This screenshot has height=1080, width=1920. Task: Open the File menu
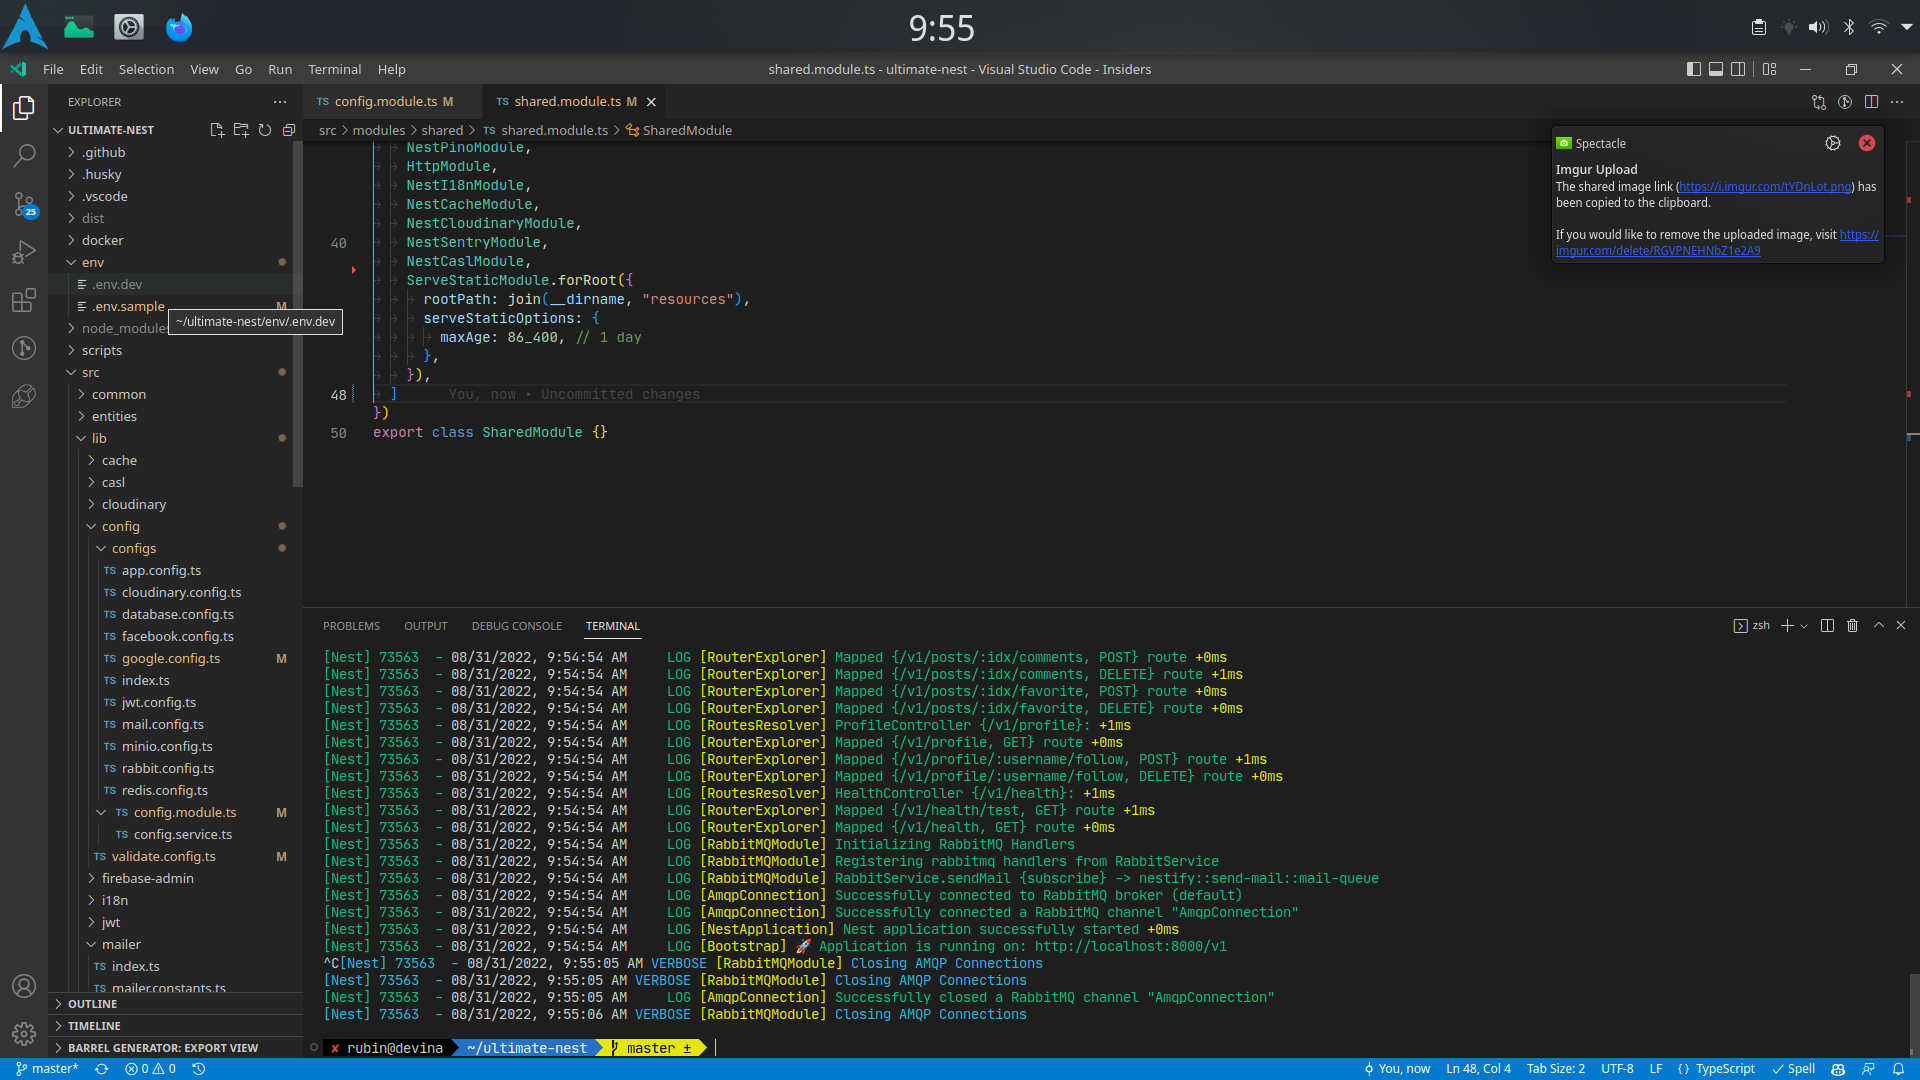point(53,69)
